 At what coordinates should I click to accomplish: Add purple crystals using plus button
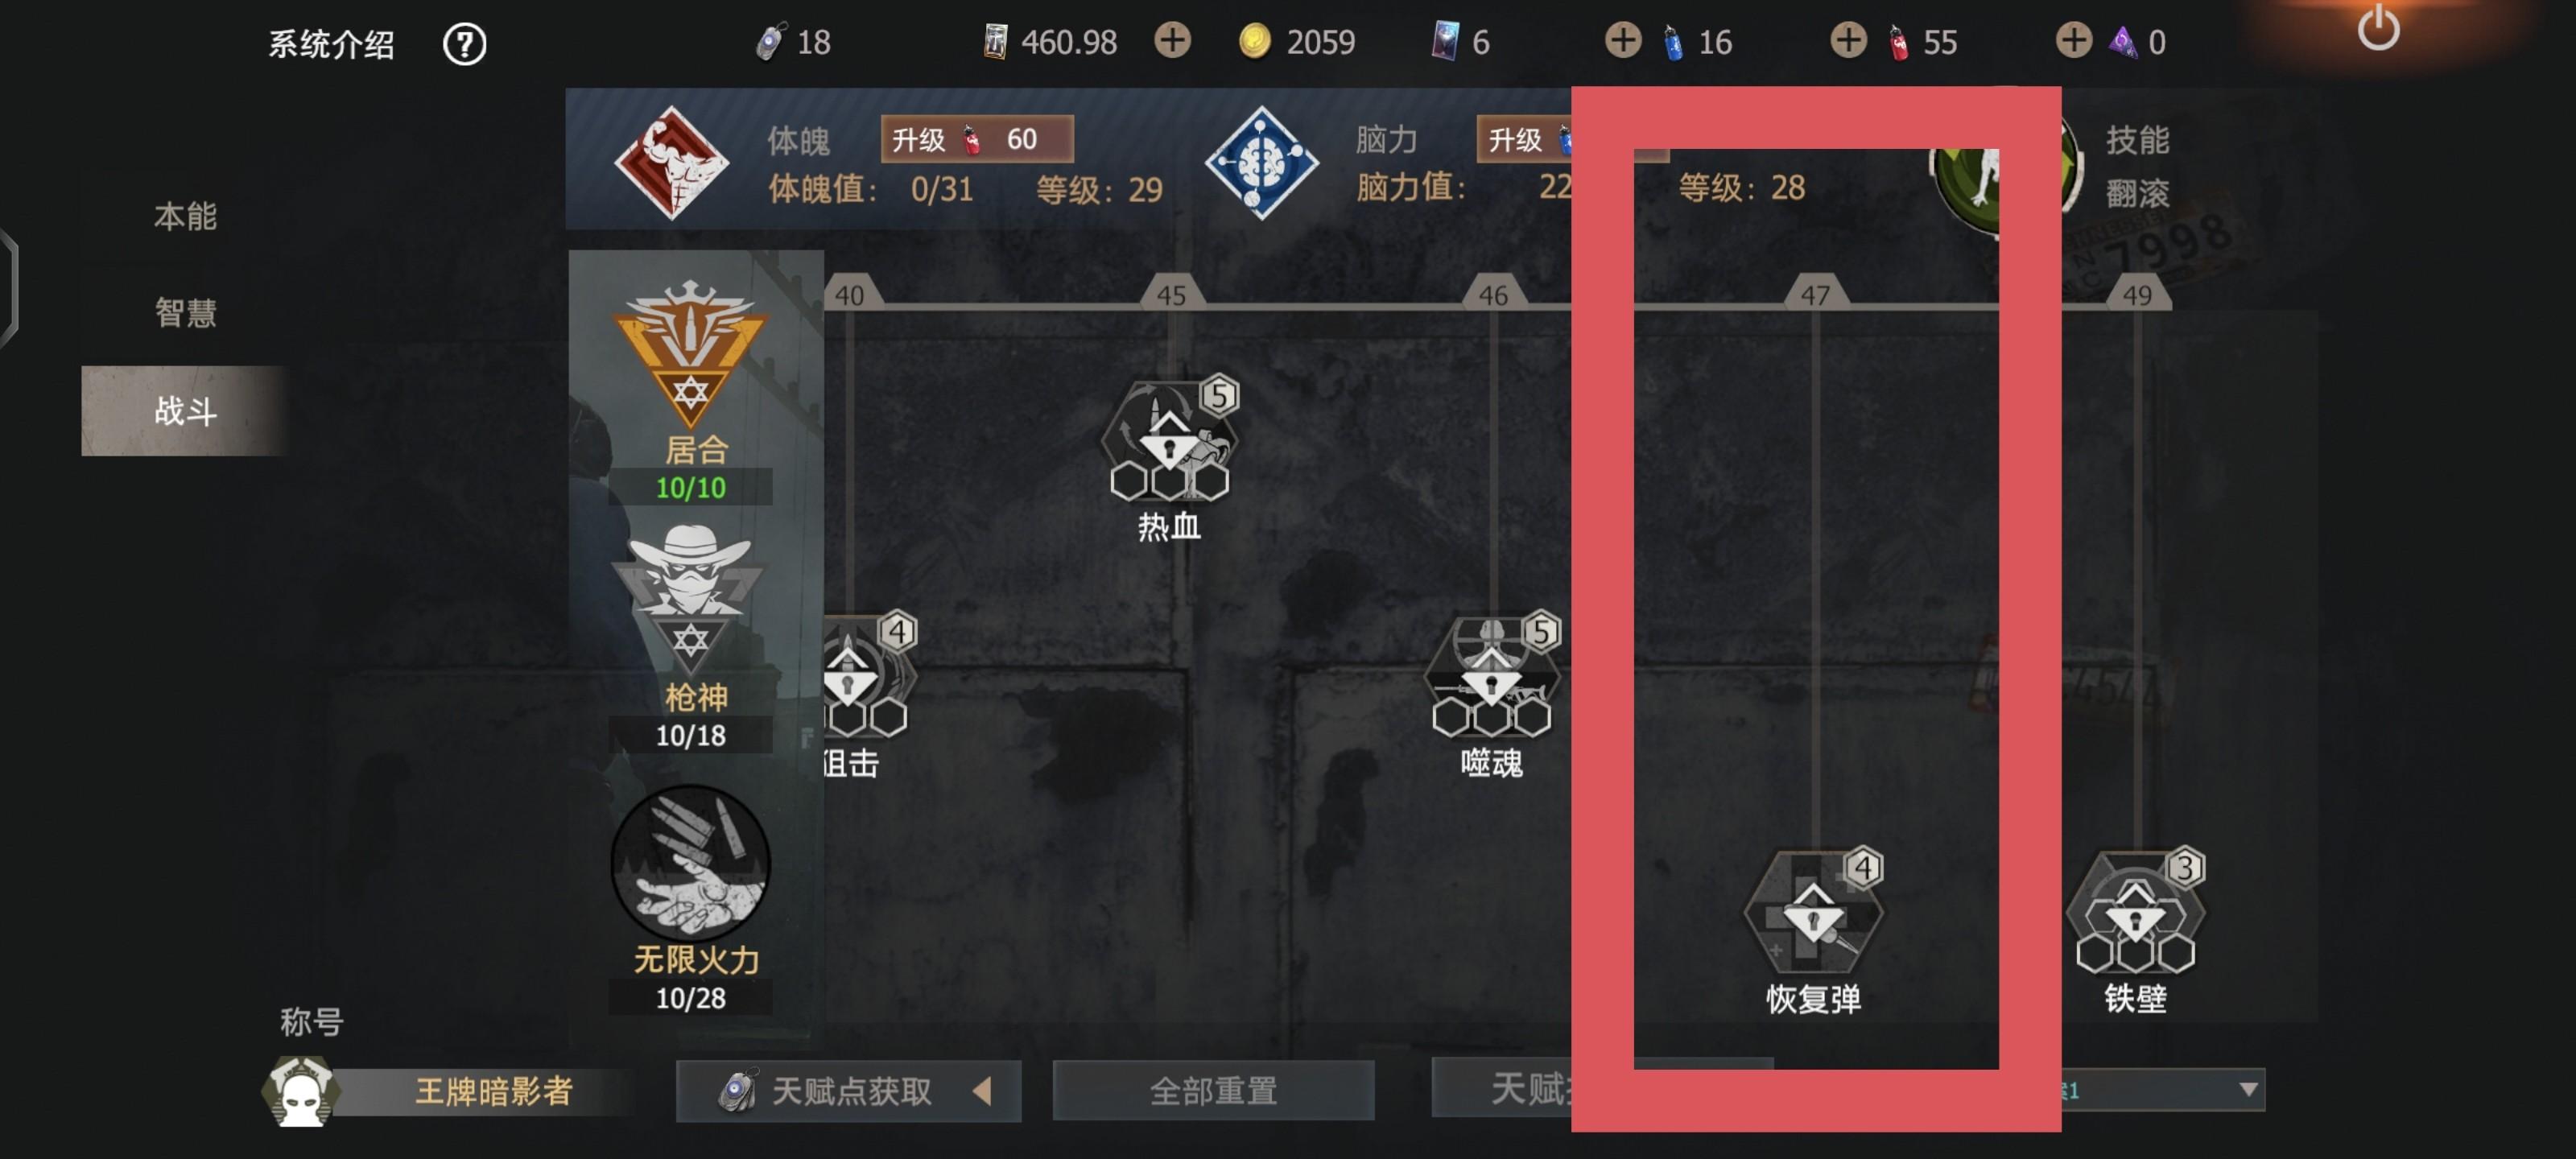click(2073, 41)
